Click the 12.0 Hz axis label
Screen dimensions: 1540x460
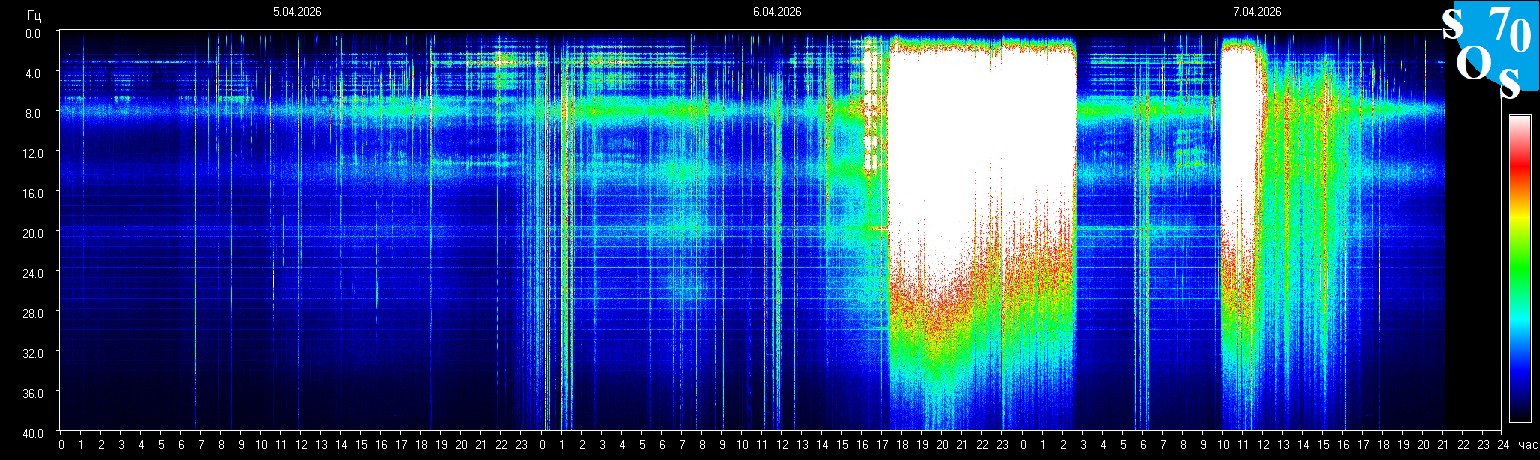[x=35, y=152]
